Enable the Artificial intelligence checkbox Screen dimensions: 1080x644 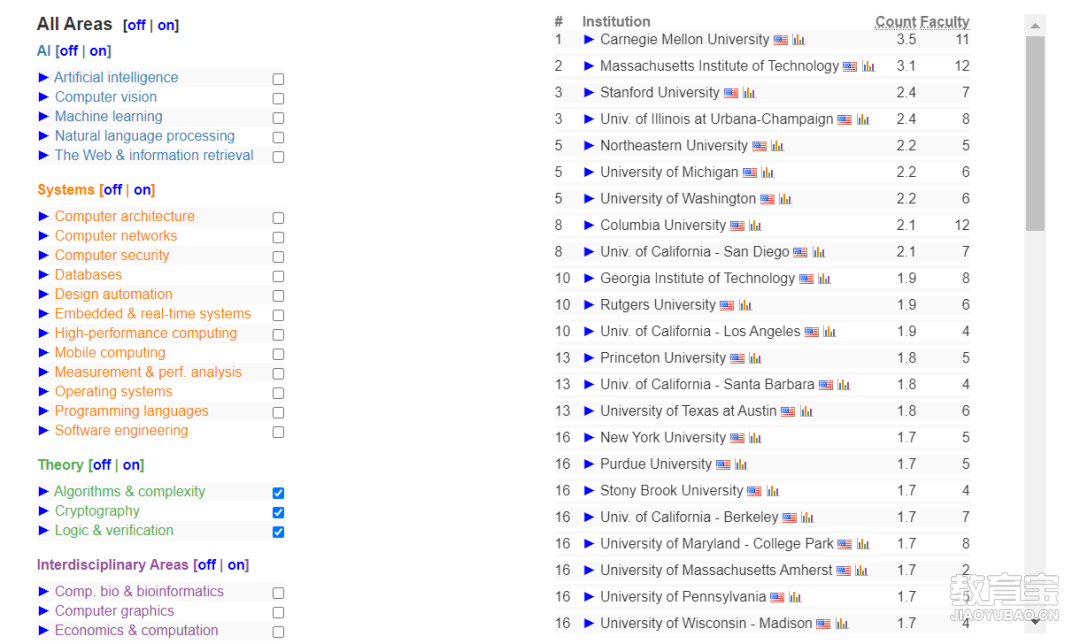[x=278, y=79]
